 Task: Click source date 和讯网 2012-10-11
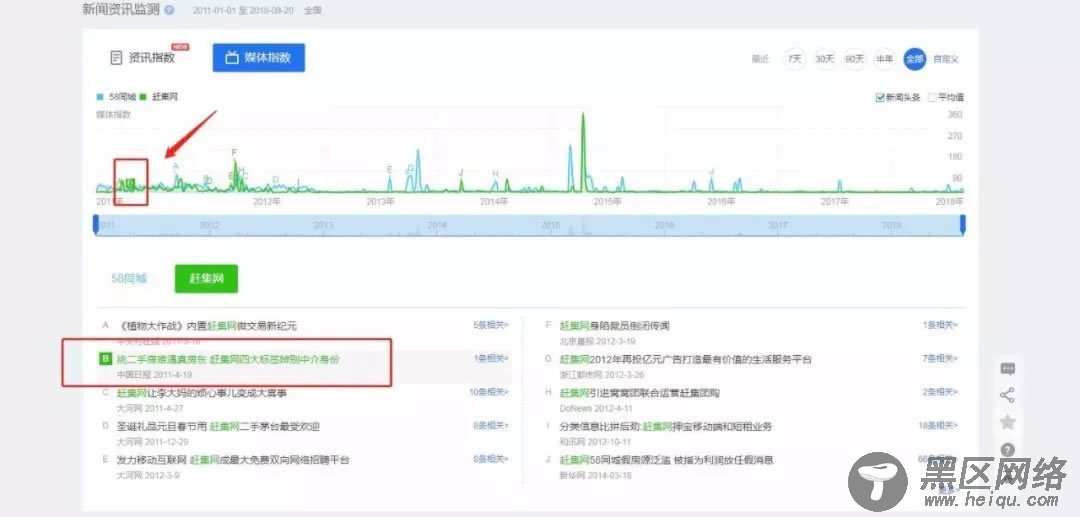pyautogui.click(x=595, y=442)
